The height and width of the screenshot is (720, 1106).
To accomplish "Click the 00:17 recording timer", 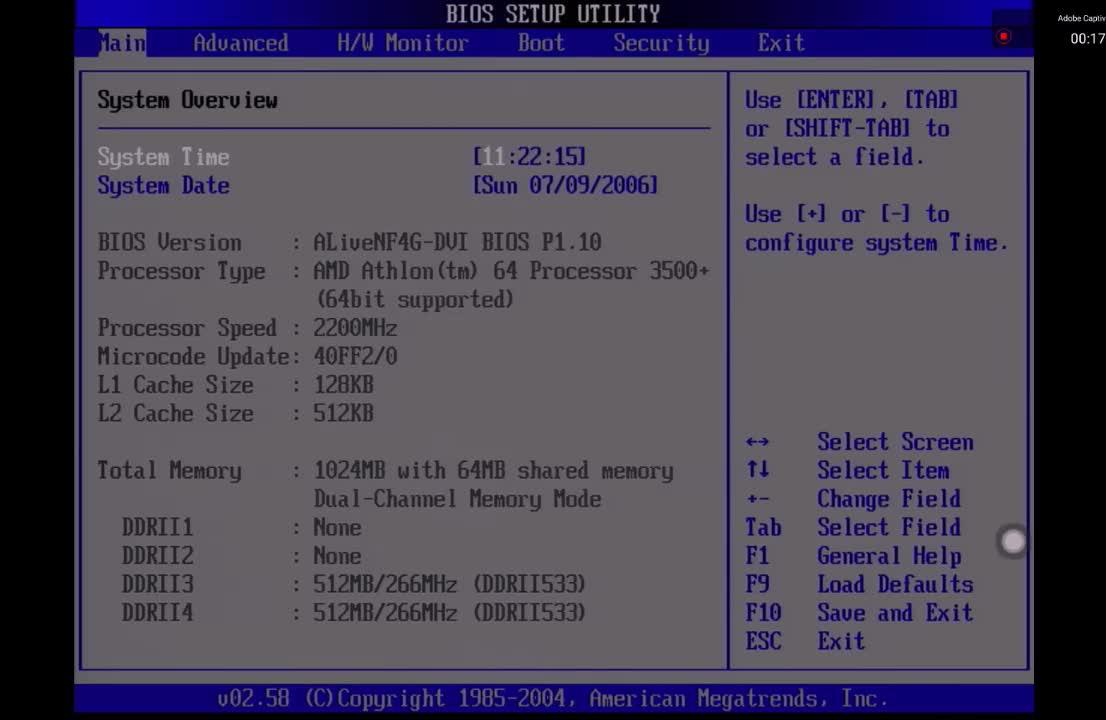I will [1087, 39].
